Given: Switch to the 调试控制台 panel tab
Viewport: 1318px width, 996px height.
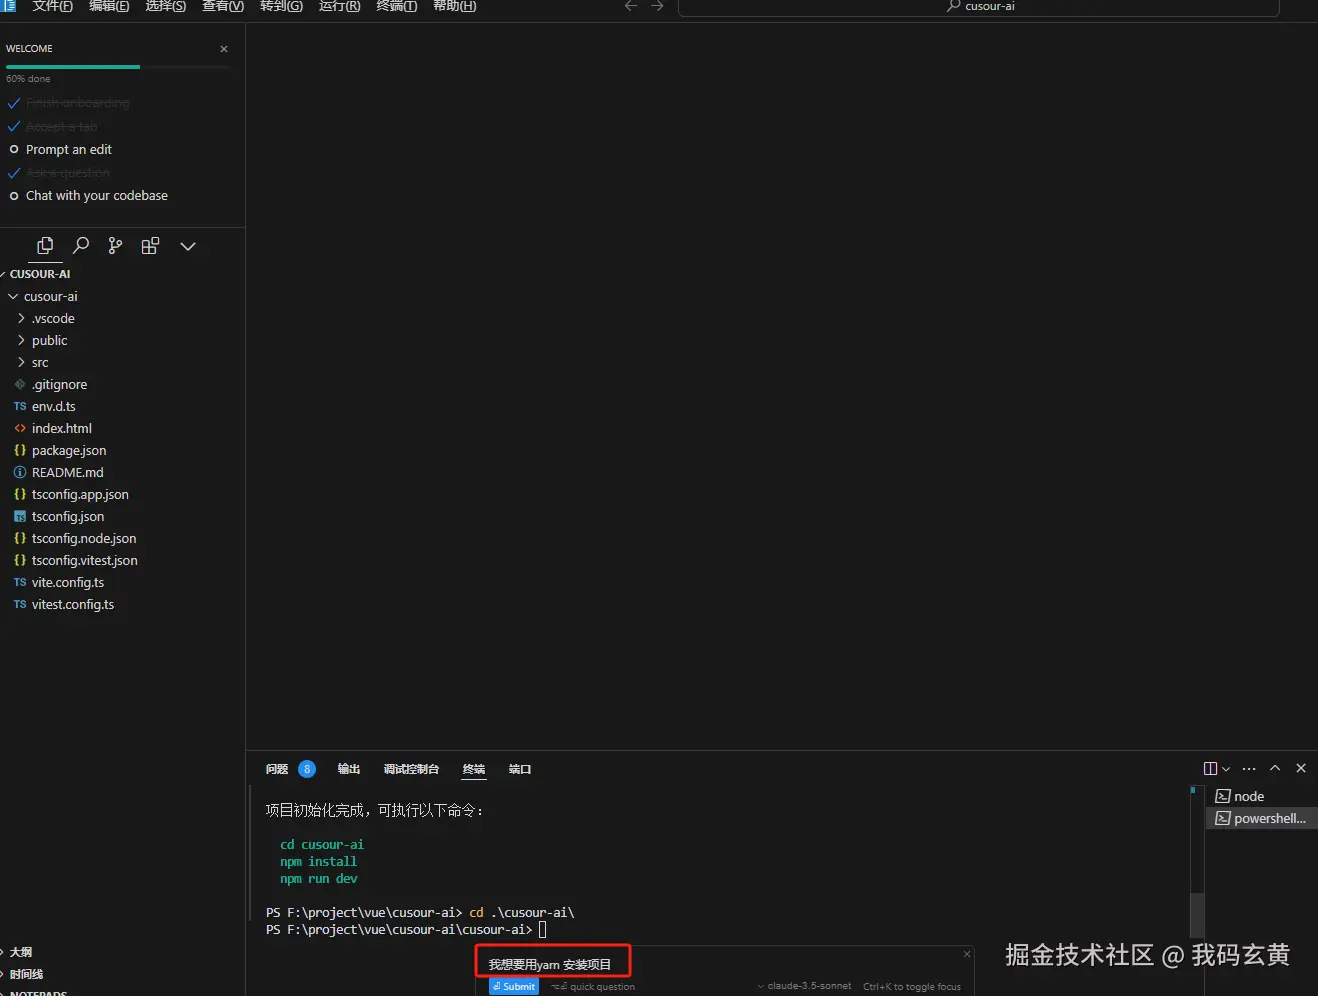Looking at the screenshot, I should 411,769.
